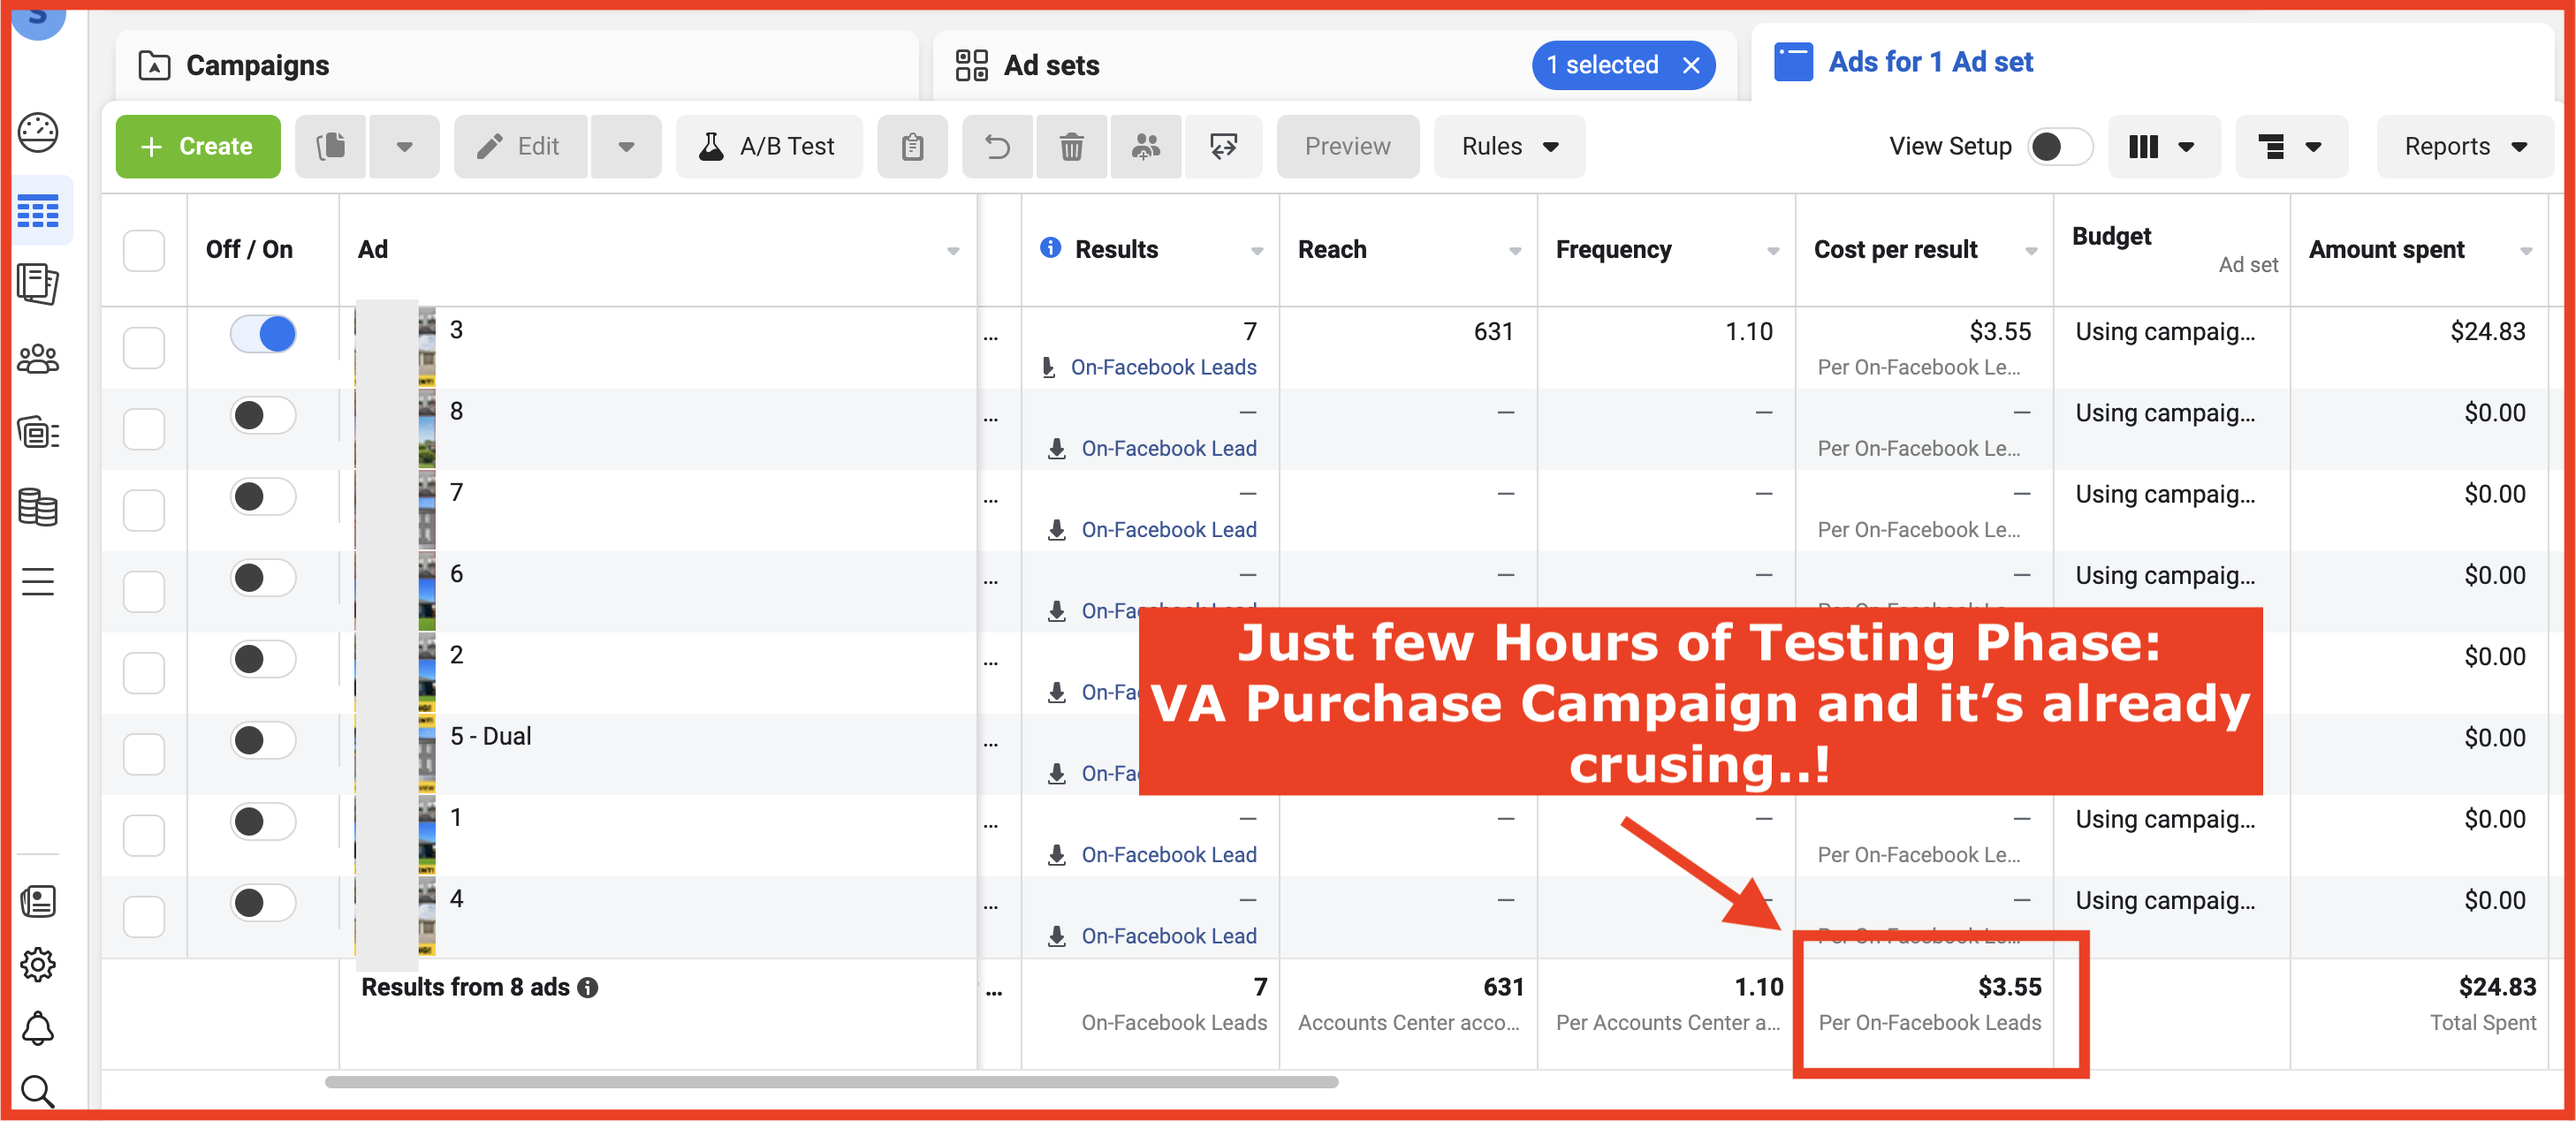
Task: Turn on the ad 1 toggle
Action: coord(263,821)
